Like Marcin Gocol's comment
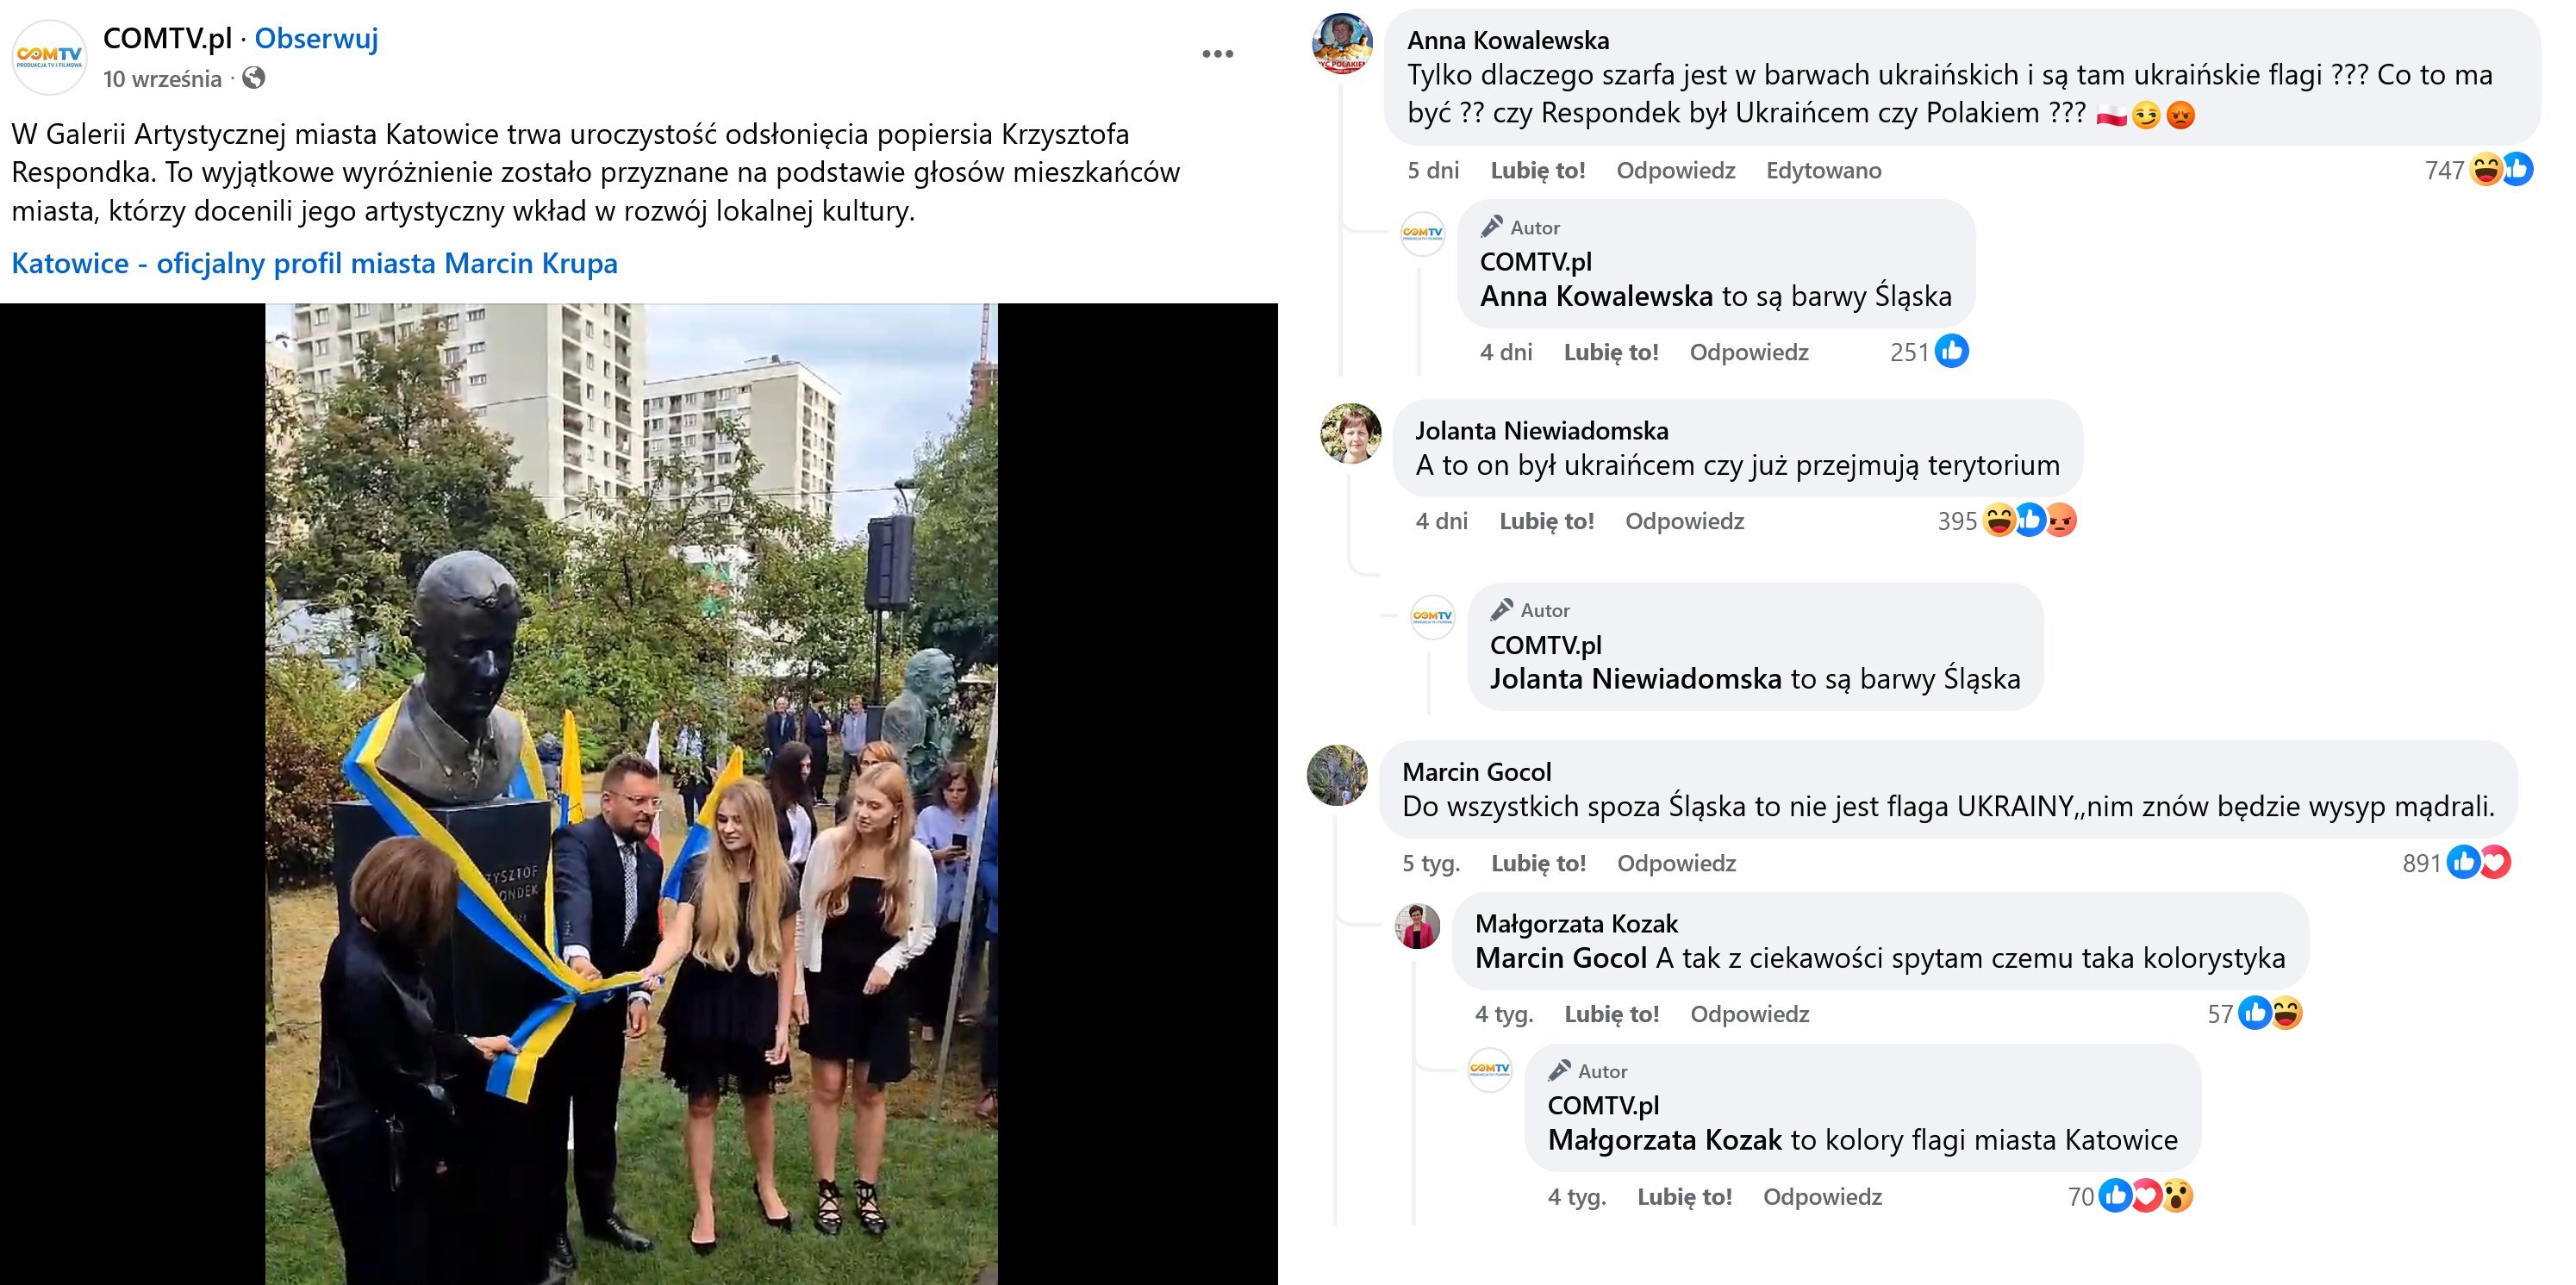This screenshot has width=2576, height=1285. coord(1538,863)
